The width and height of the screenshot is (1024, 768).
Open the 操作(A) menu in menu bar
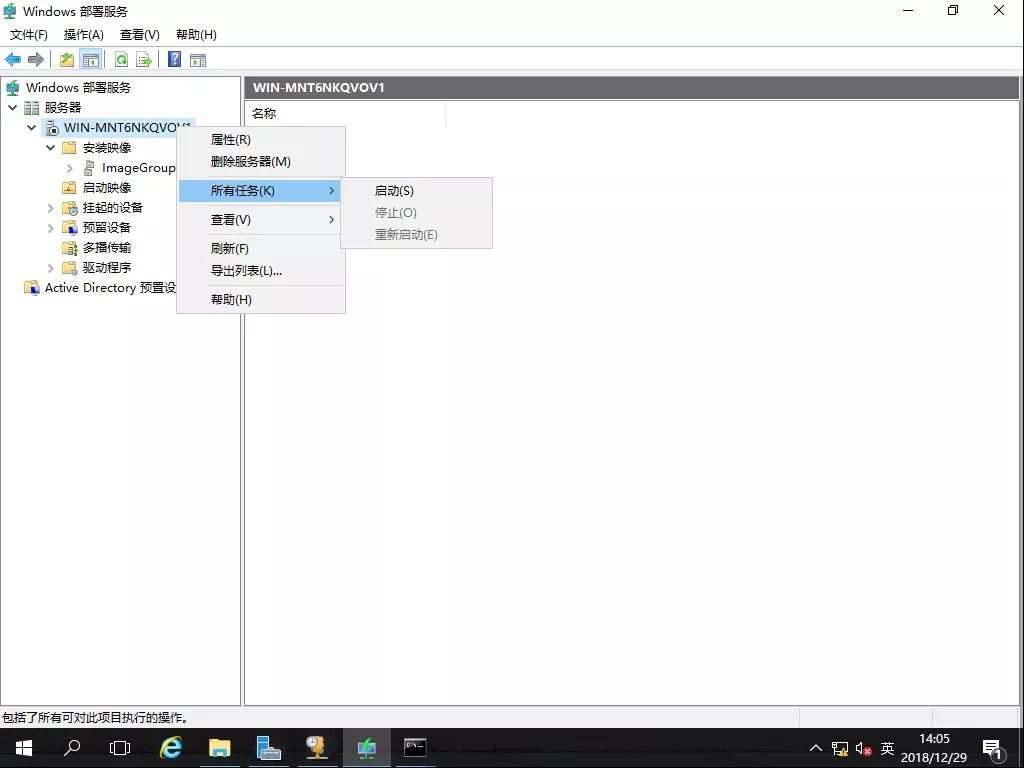click(83, 35)
